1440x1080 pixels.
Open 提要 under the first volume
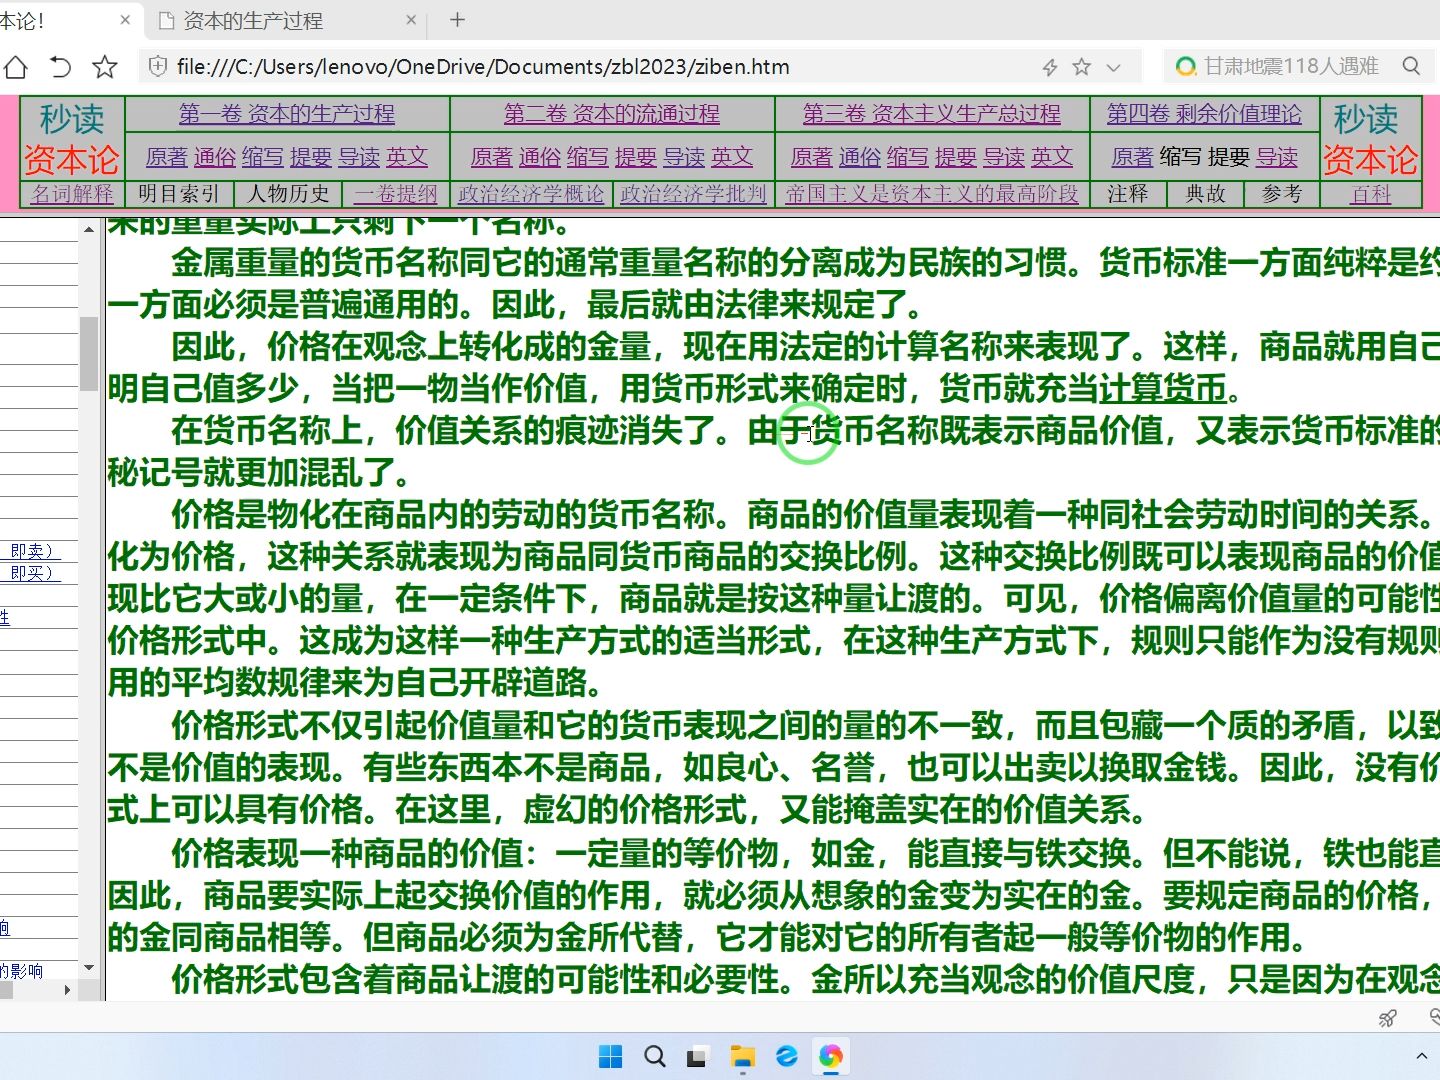311,157
